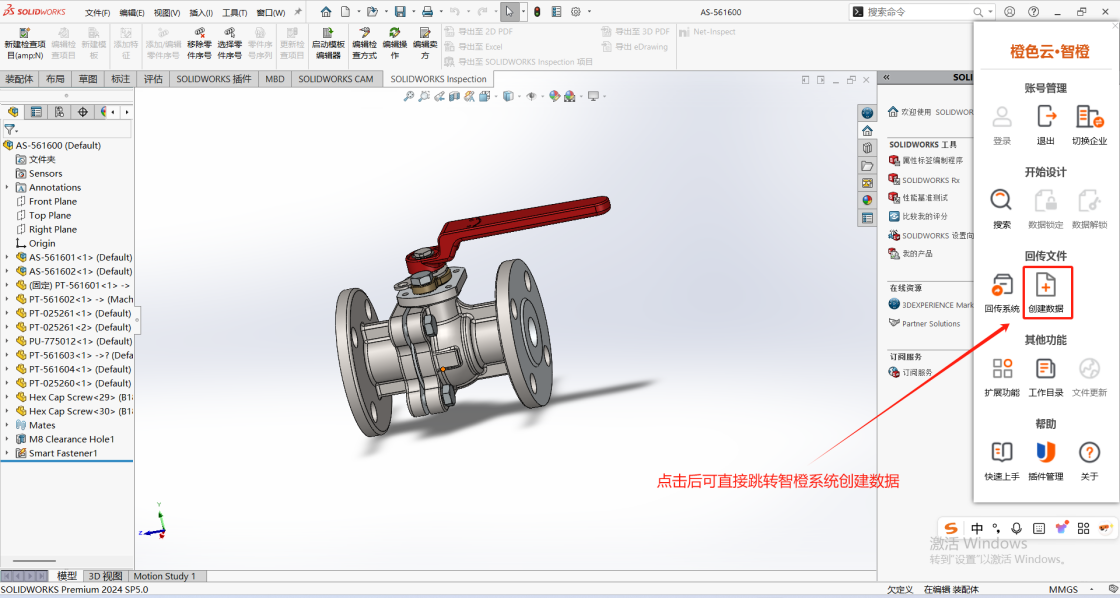Screen dimensions: 1120x599
Task: Open the ConfigurationManager tab
Action: (59, 111)
